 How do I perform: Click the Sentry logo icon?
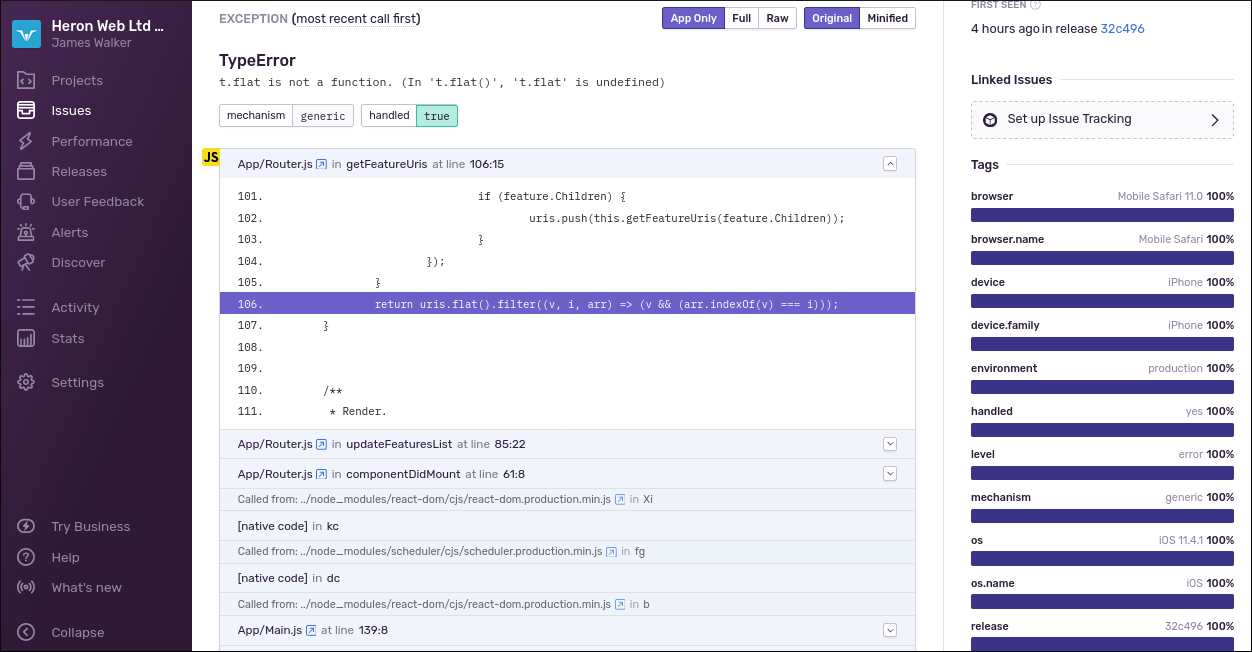coord(26,34)
